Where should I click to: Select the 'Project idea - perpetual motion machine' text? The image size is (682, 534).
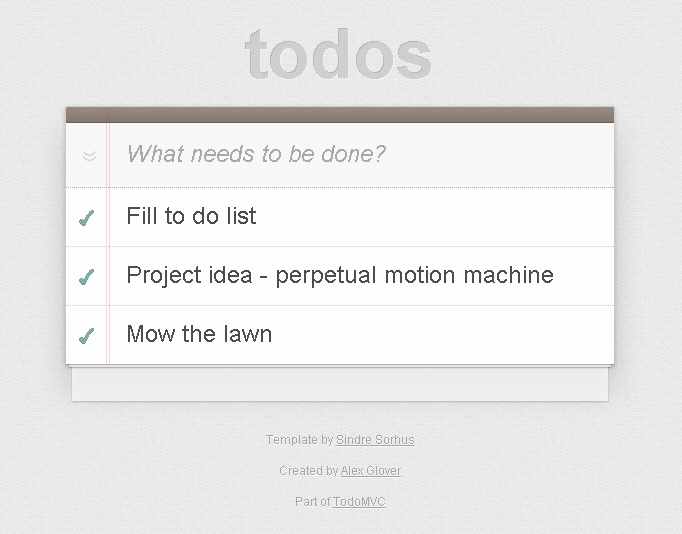point(340,276)
